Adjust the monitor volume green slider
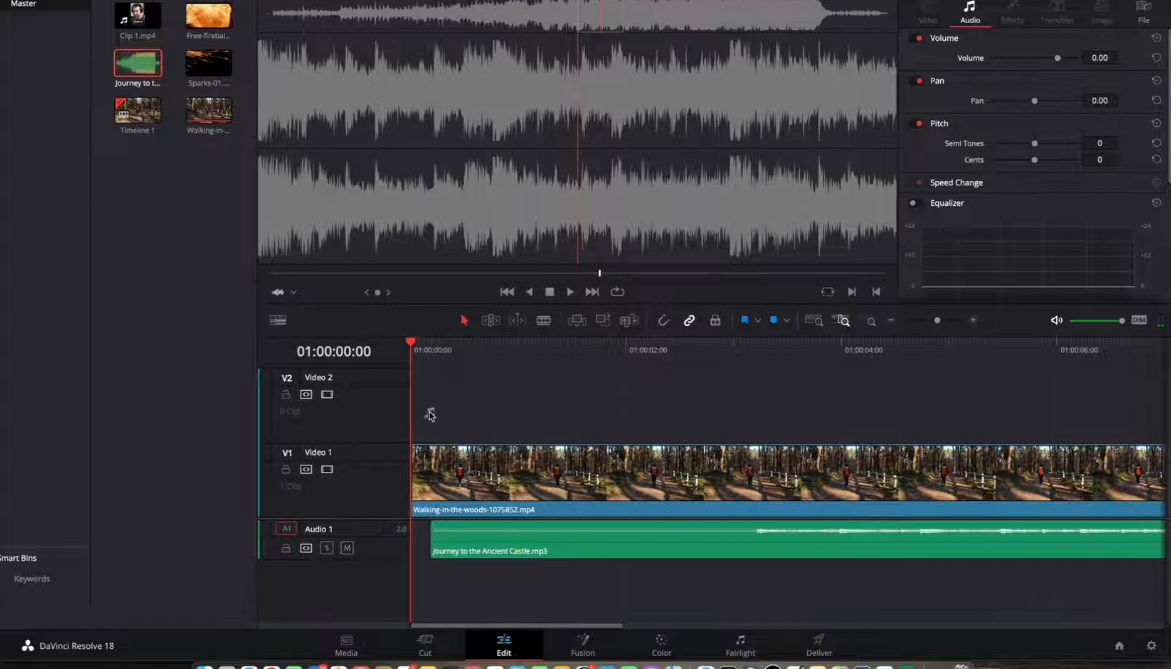This screenshot has width=1171, height=669. click(1097, 320)
